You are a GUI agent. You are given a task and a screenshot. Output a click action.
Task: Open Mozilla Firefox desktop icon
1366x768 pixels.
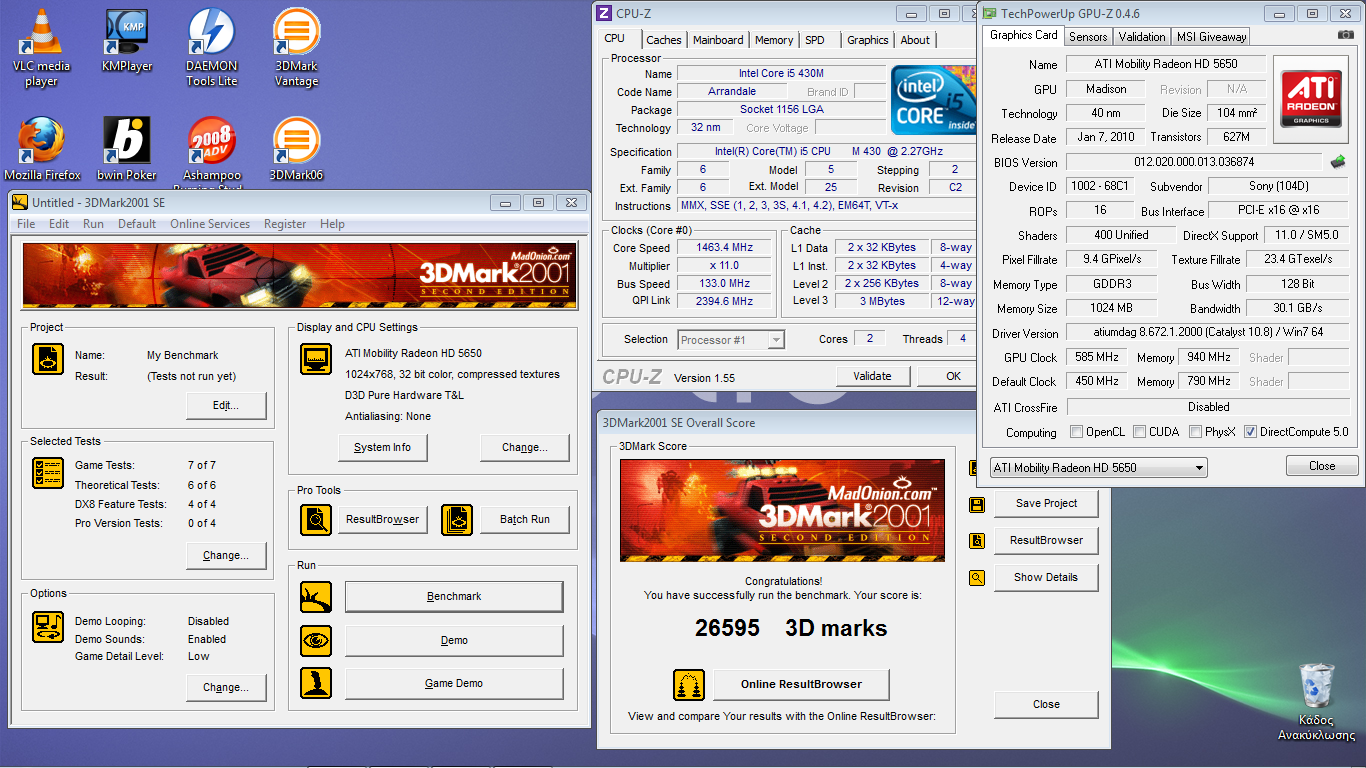point(42,149)
